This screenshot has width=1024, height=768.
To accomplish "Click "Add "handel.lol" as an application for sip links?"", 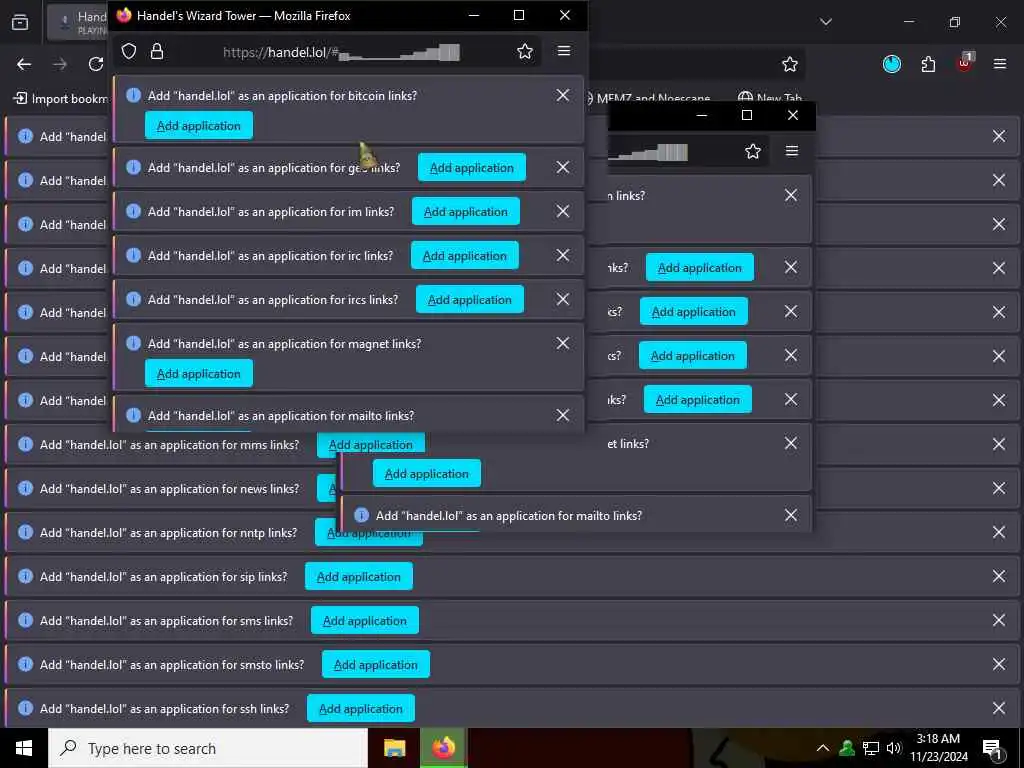I will (163, 577).
